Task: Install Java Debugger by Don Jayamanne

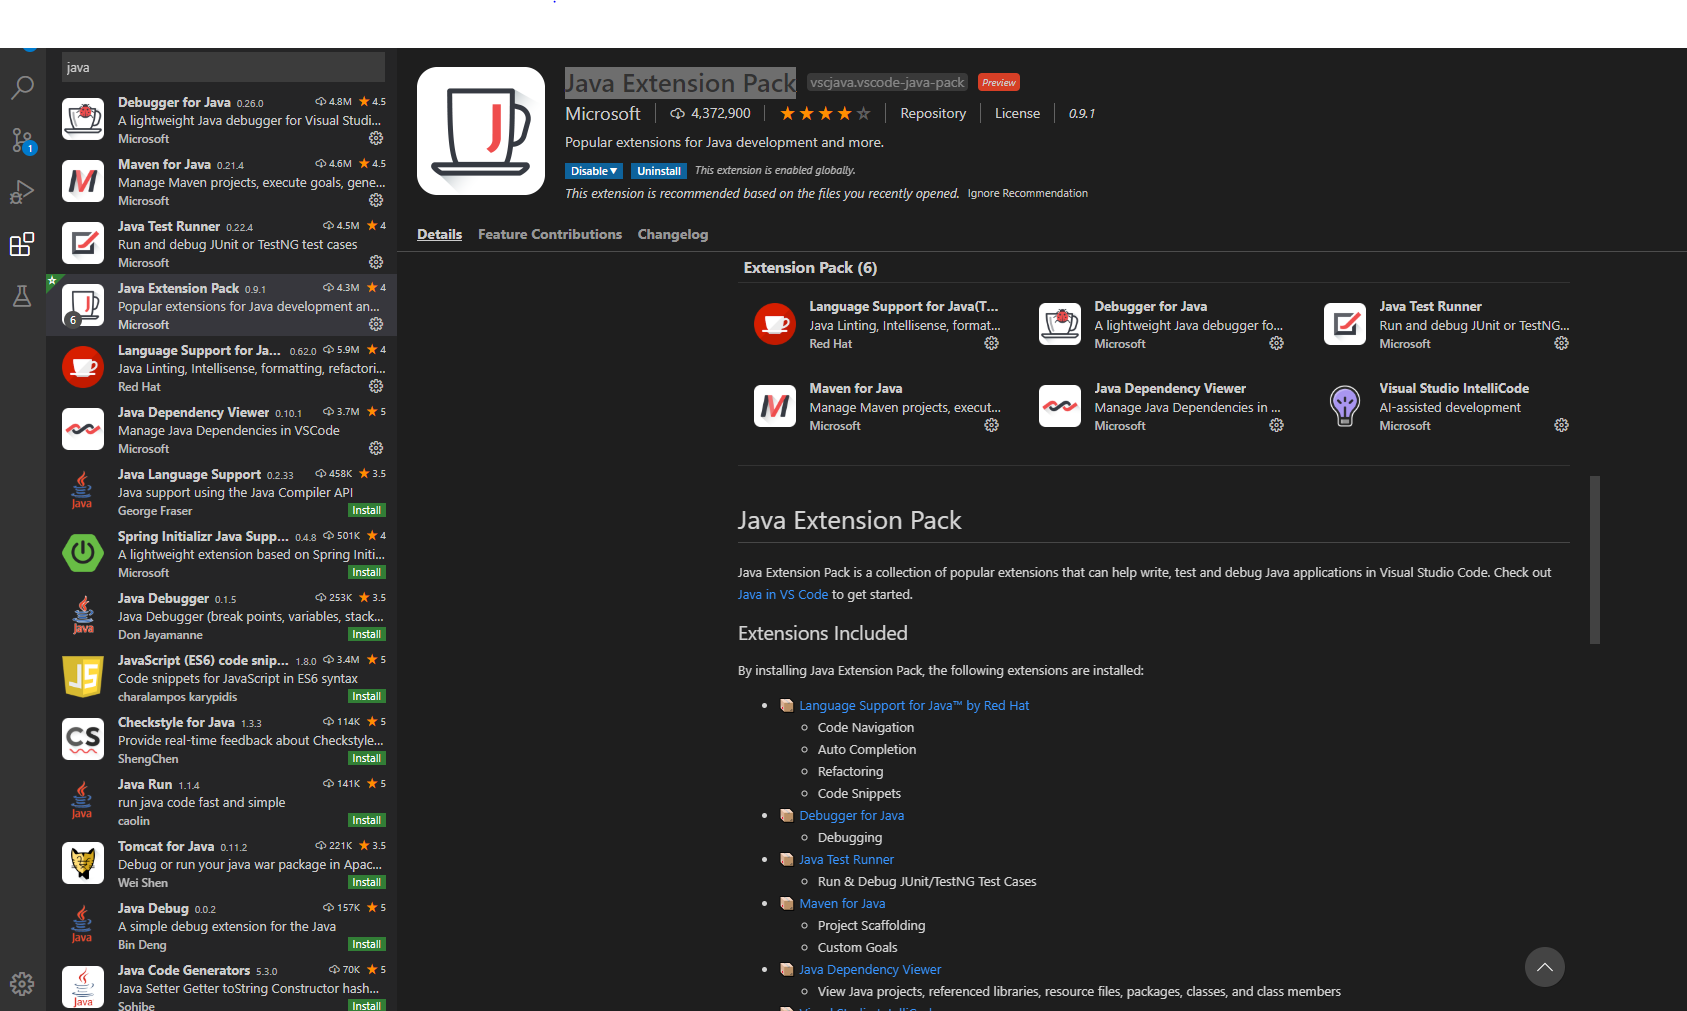Action: [x=366, y=634]
